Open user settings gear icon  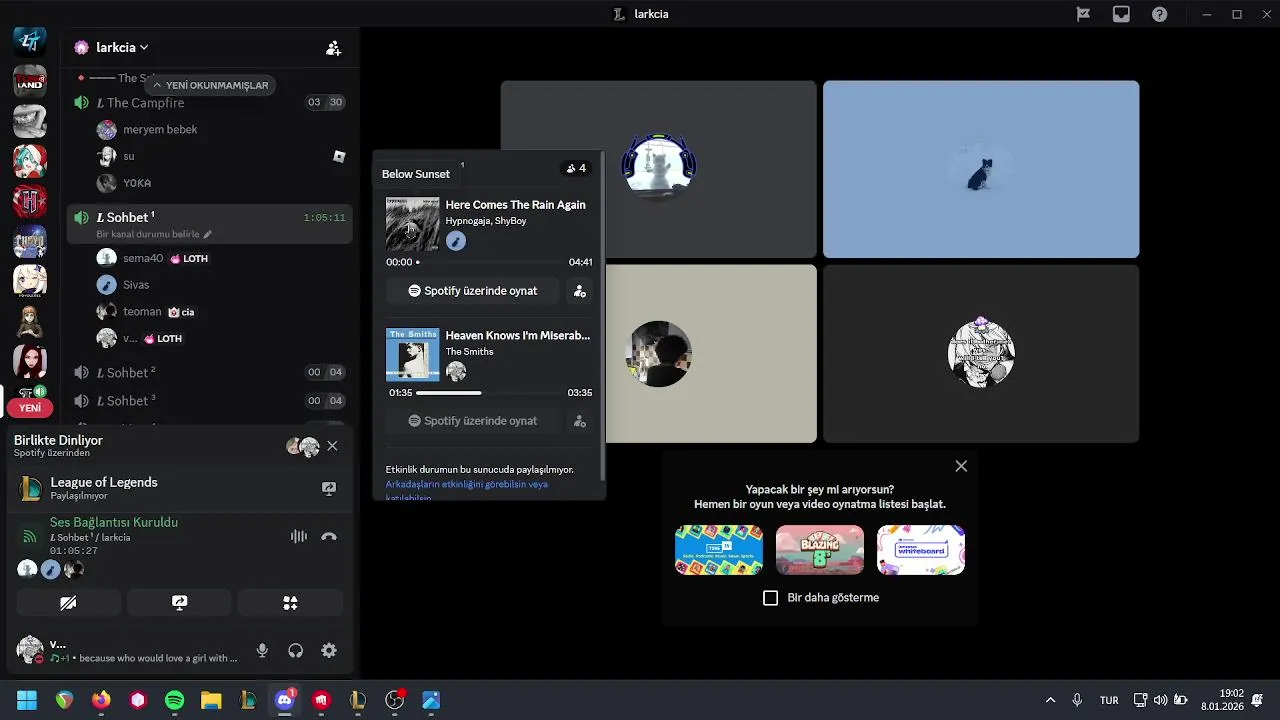[329, 650]
